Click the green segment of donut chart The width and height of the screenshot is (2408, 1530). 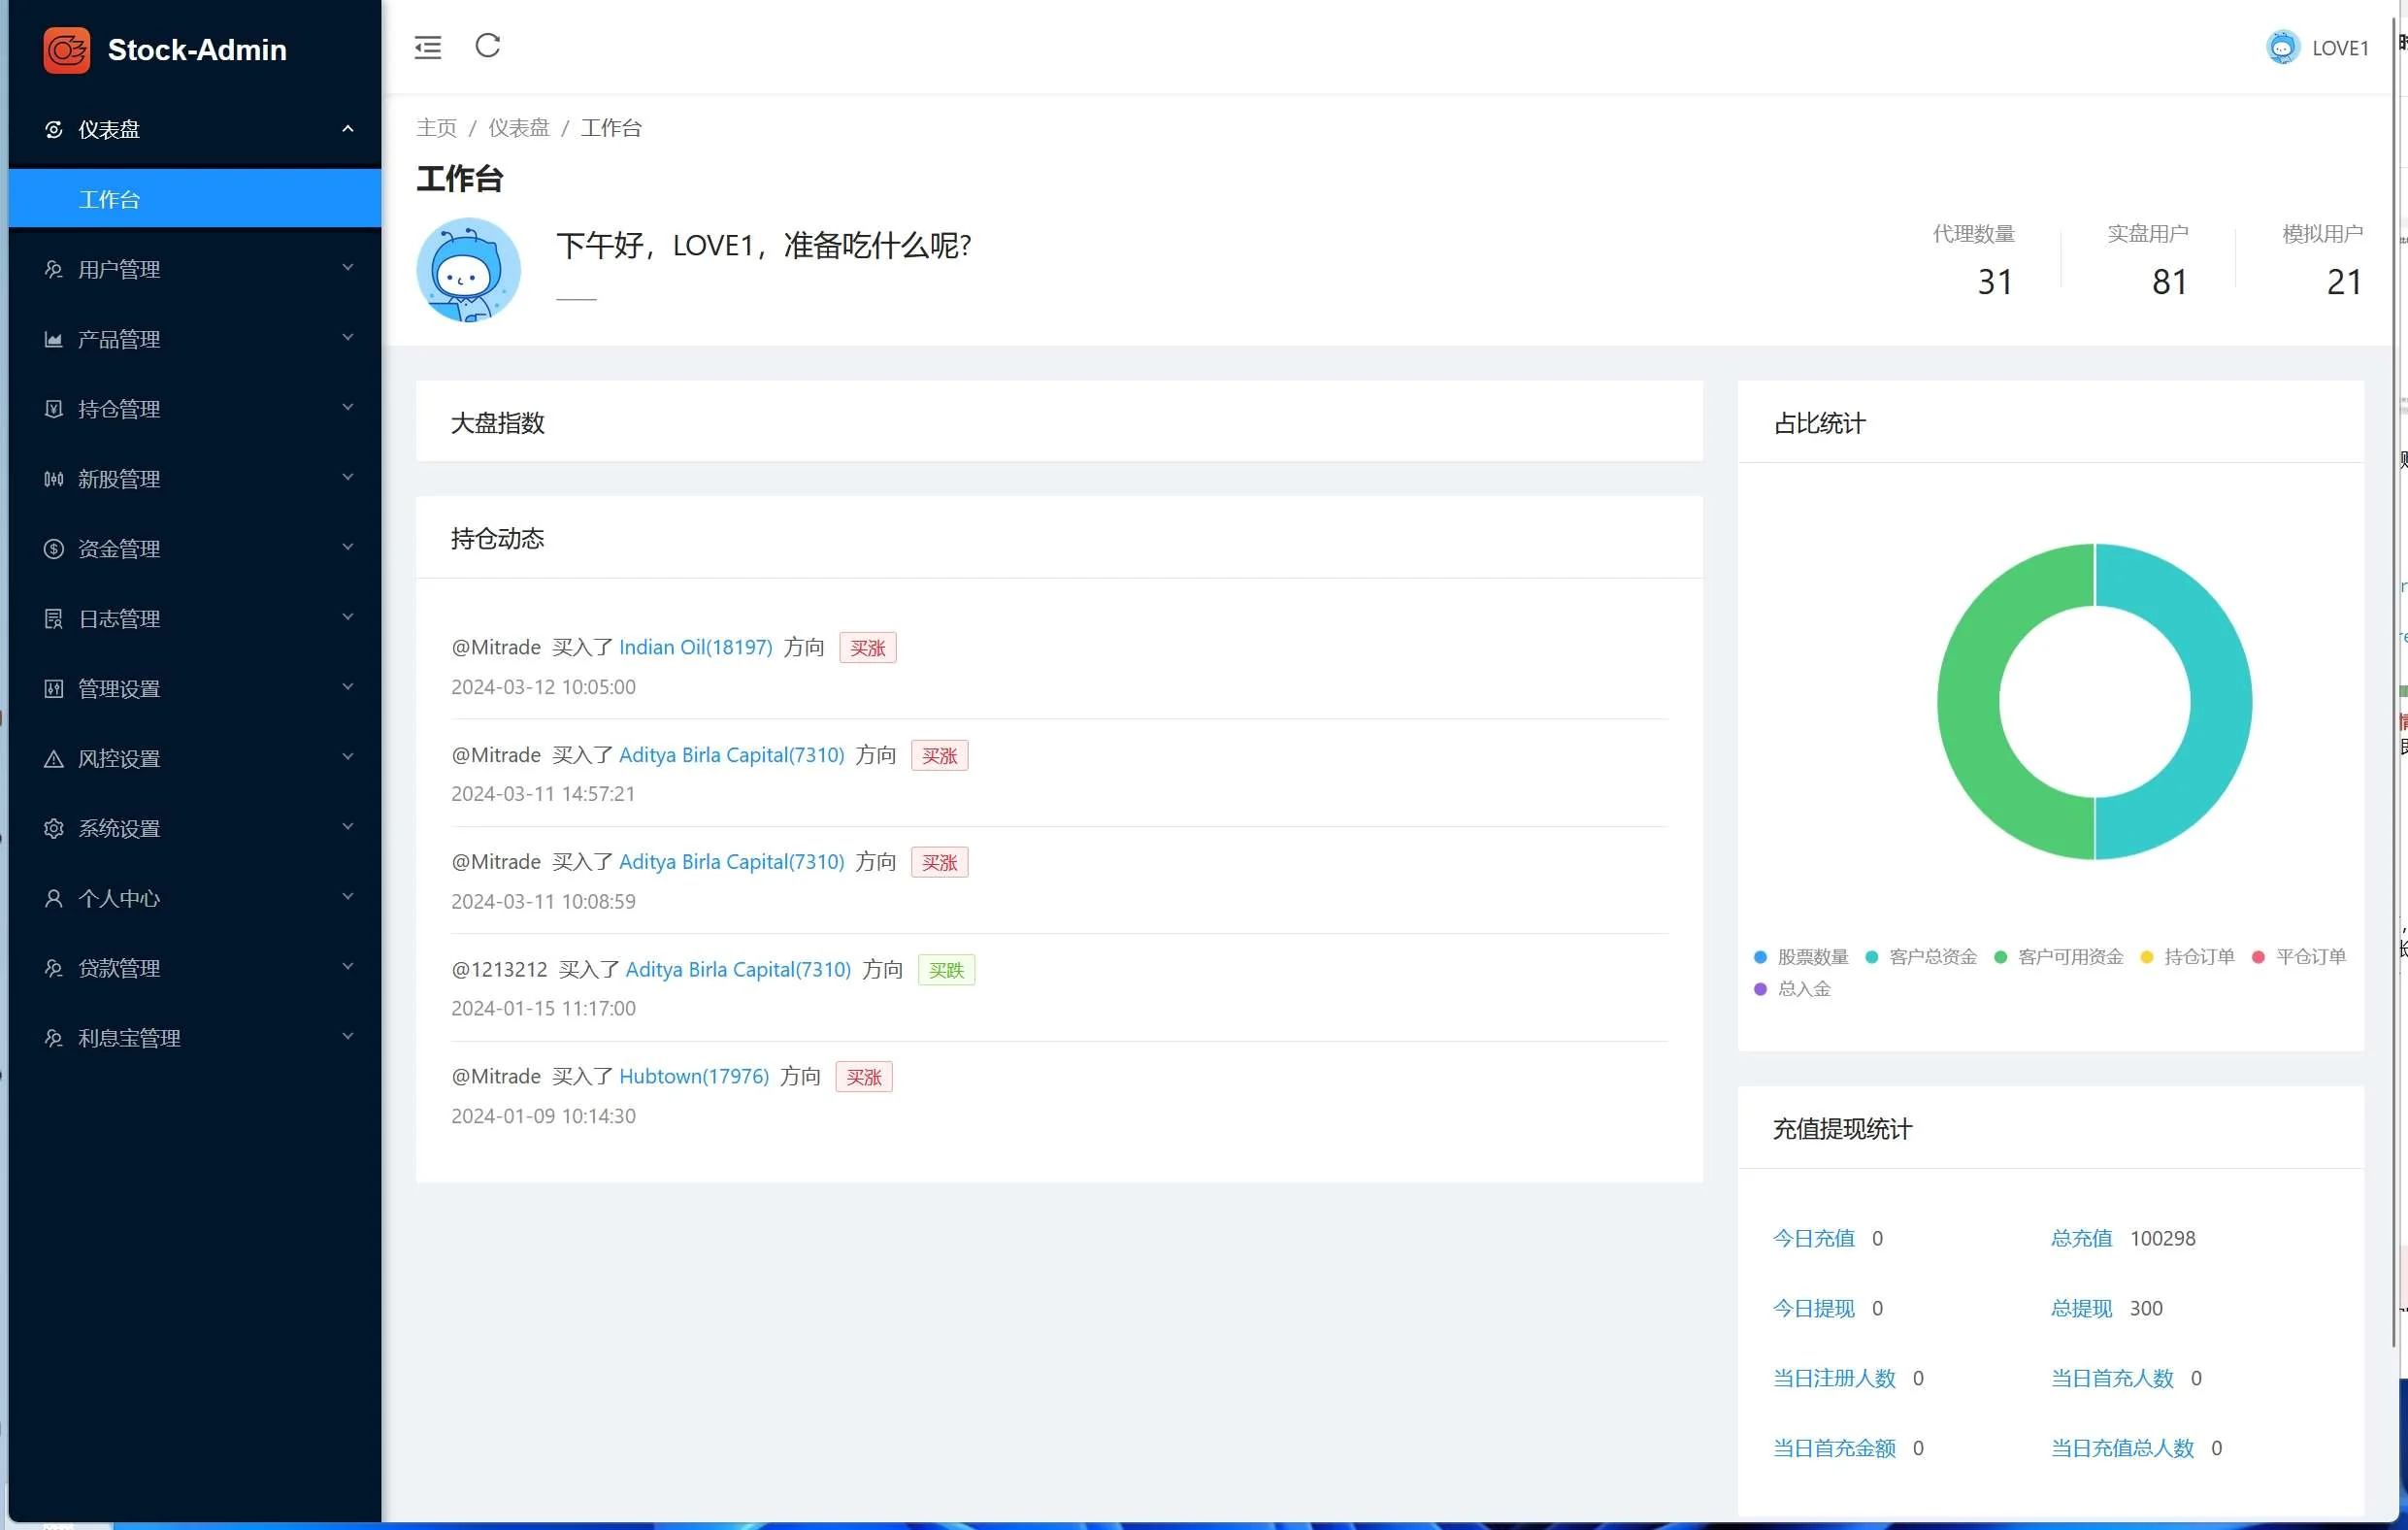1970,701
